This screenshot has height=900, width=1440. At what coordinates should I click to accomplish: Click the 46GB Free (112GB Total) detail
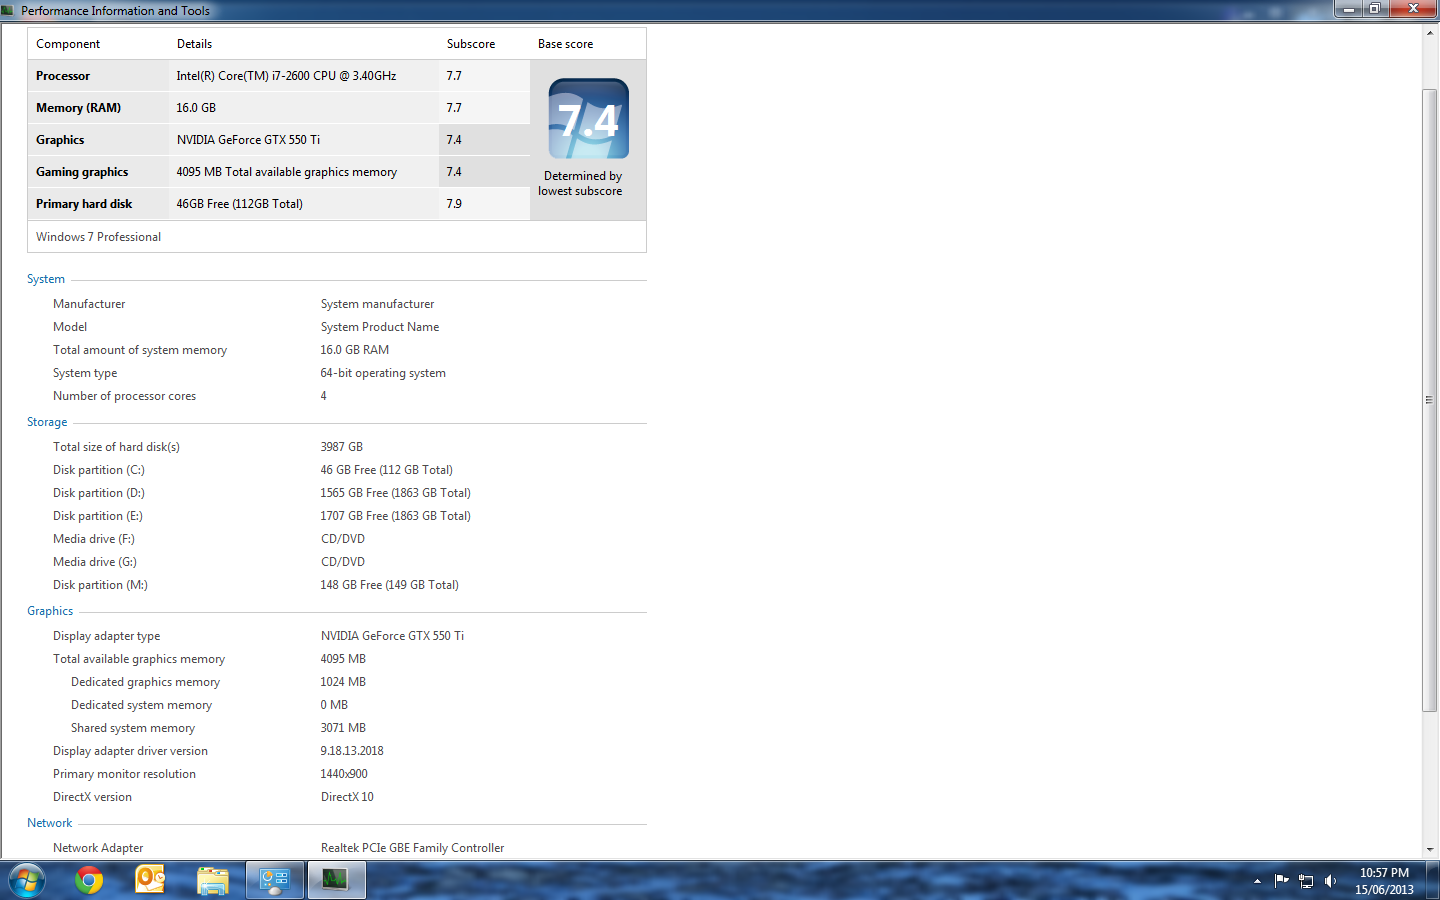click(239, 204)
